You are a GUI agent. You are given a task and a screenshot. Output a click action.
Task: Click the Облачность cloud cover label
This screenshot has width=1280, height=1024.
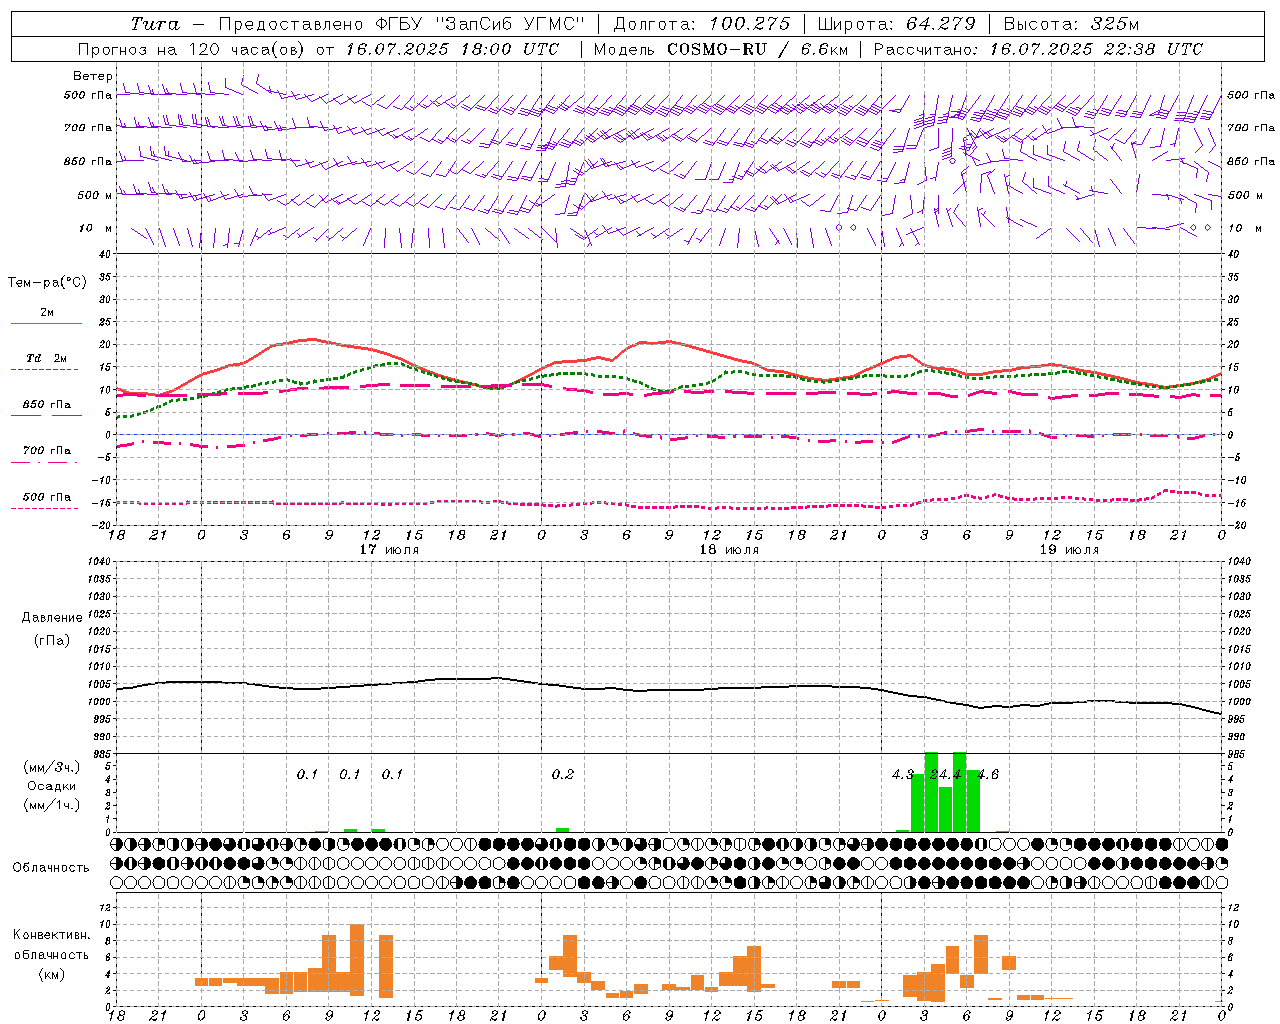[x=51, y=867]
